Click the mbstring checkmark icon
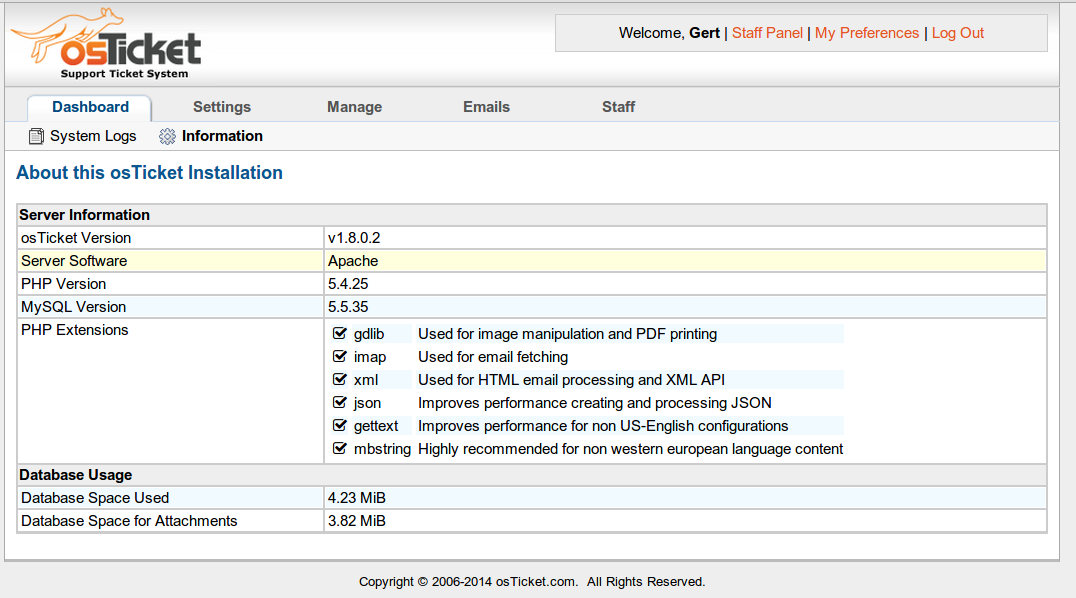Image resolution: width=1076 pixels, height=598 pixels. coord(340,448)
